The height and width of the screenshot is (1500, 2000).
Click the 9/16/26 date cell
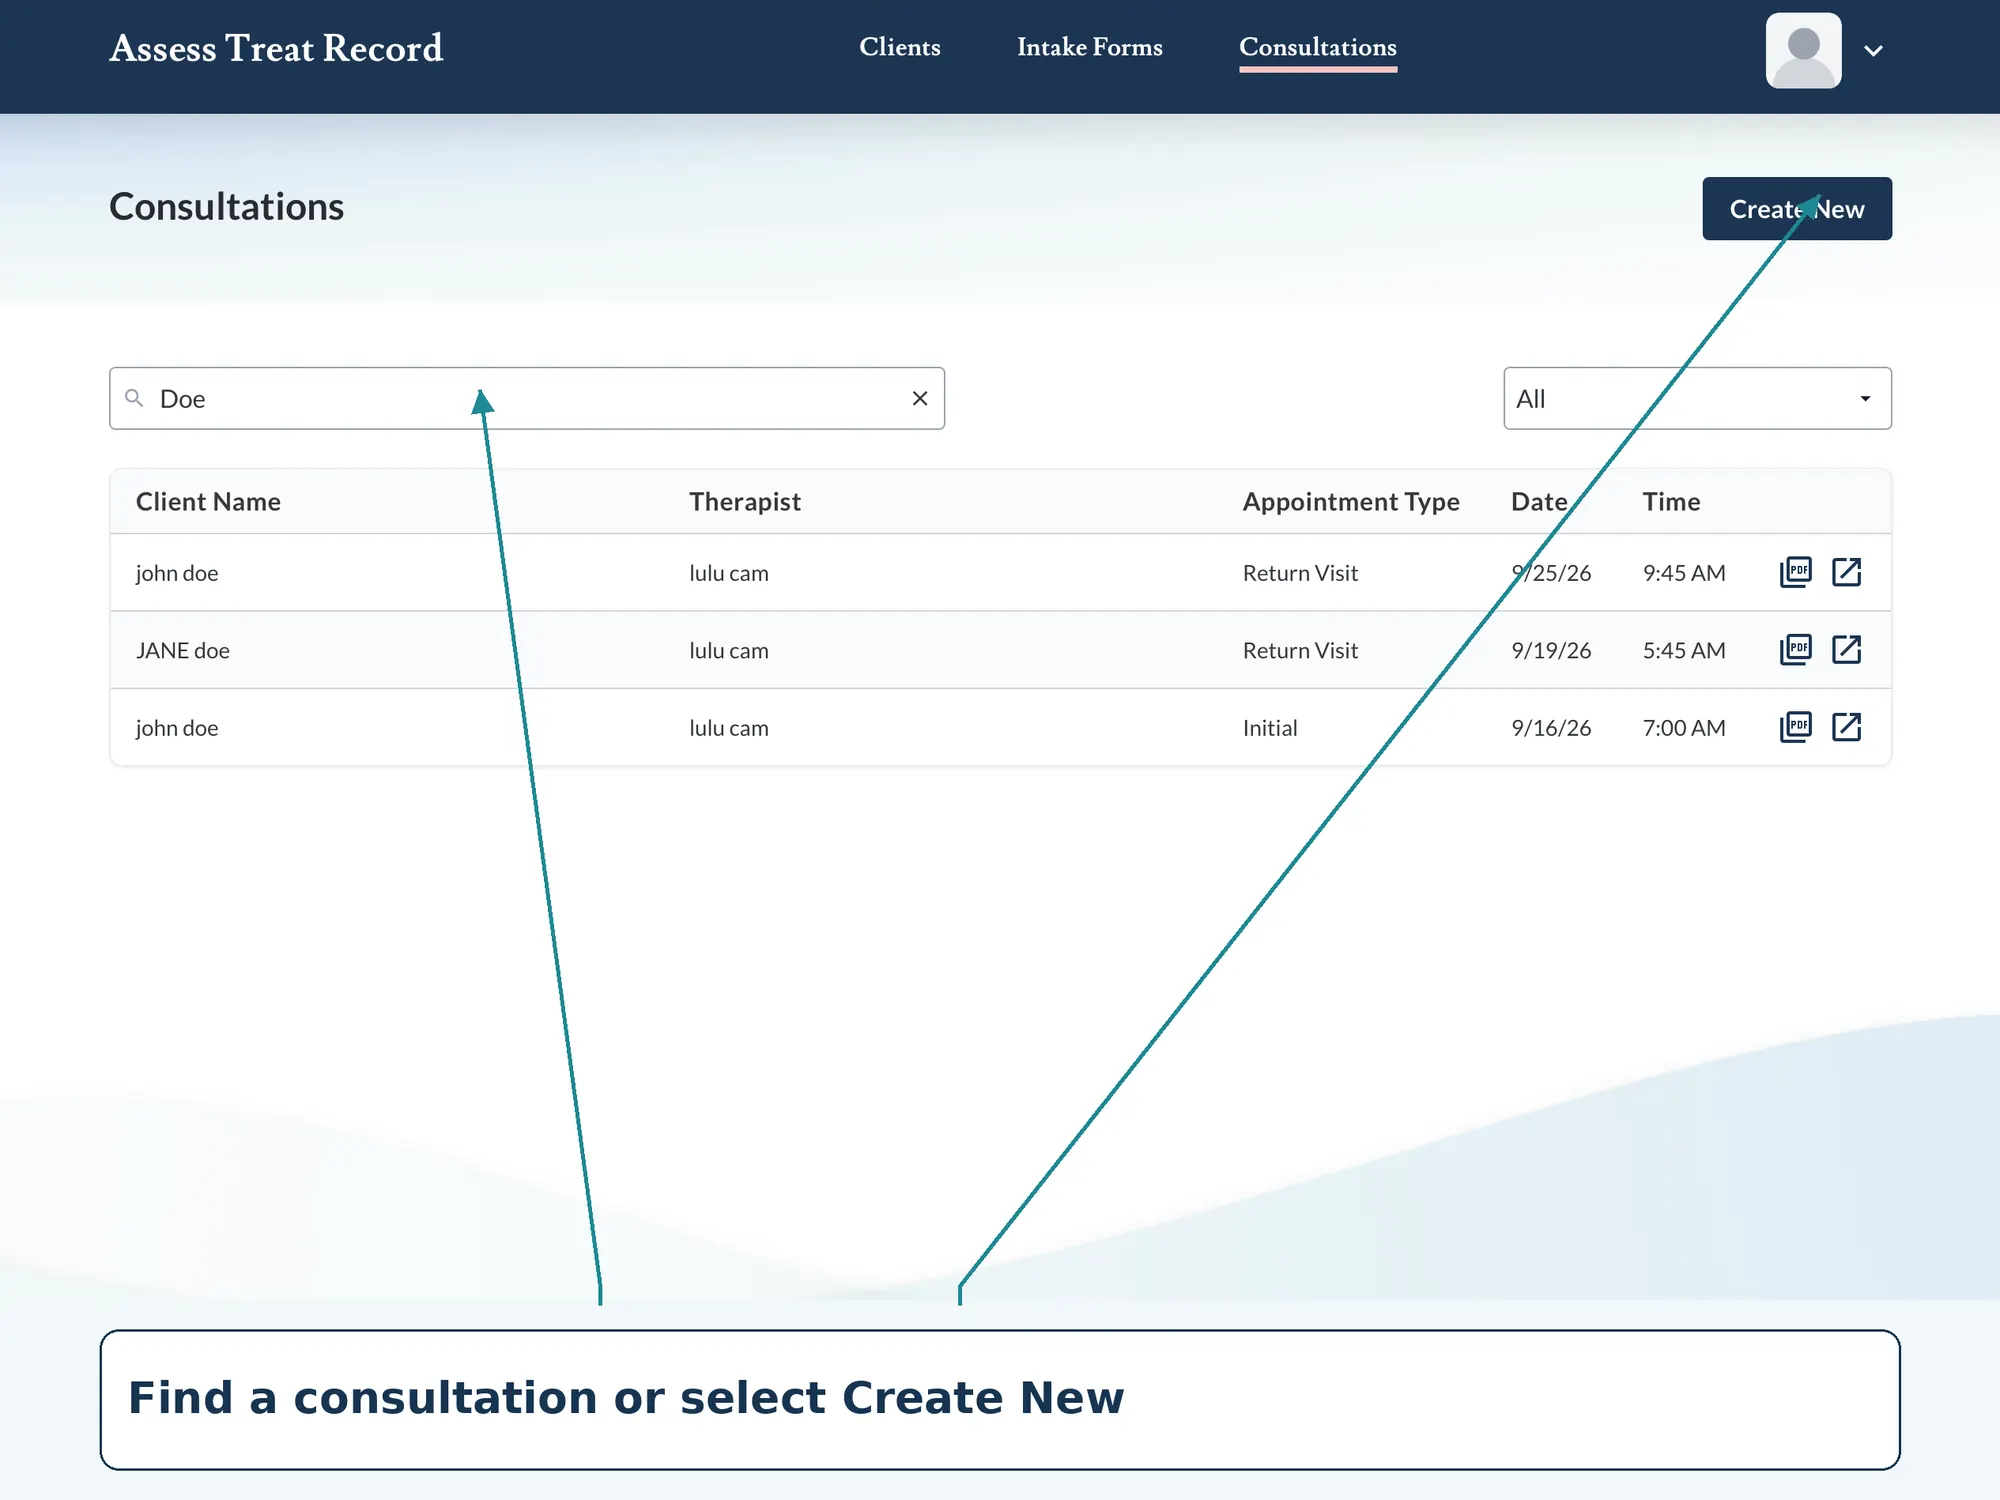click(x=1551, y=728)
